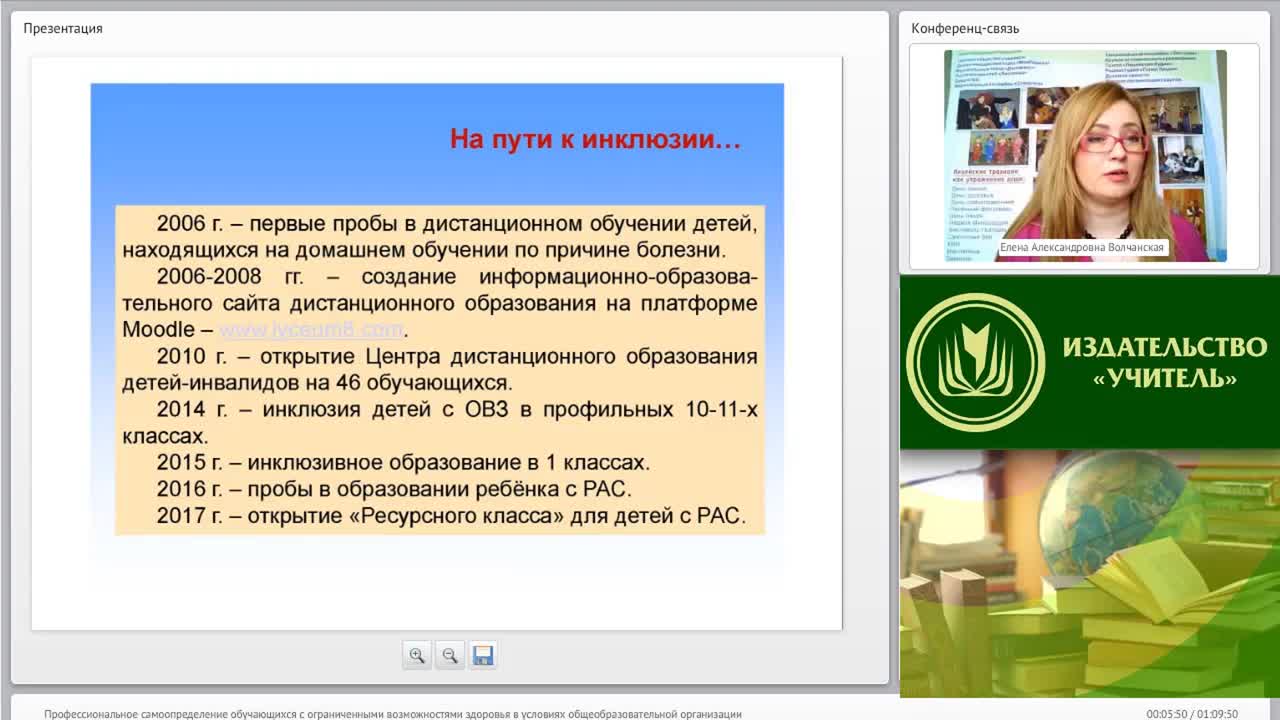
Task: Click the speaker name Елена Александровна Волчанская
Action: click(x=1082, y=247)
